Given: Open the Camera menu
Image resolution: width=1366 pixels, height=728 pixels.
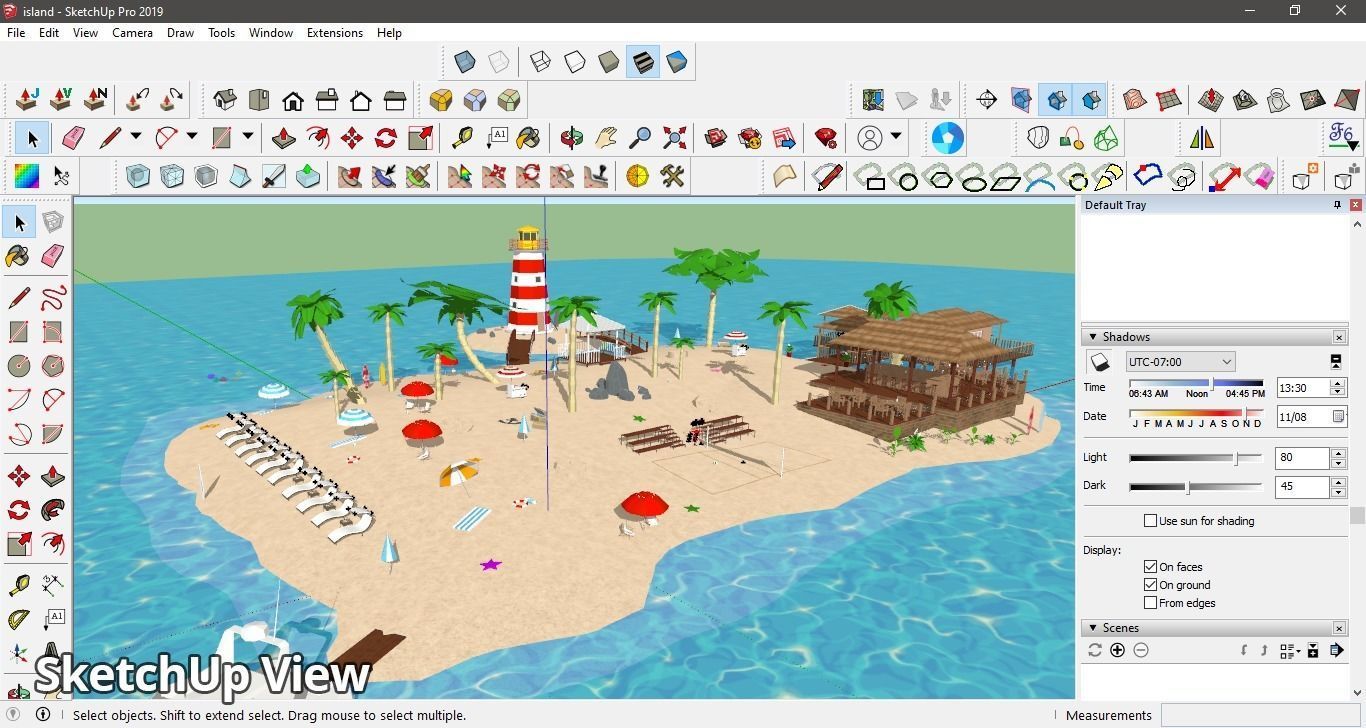Looking at the screenshot, I should [x=132, y=33].
